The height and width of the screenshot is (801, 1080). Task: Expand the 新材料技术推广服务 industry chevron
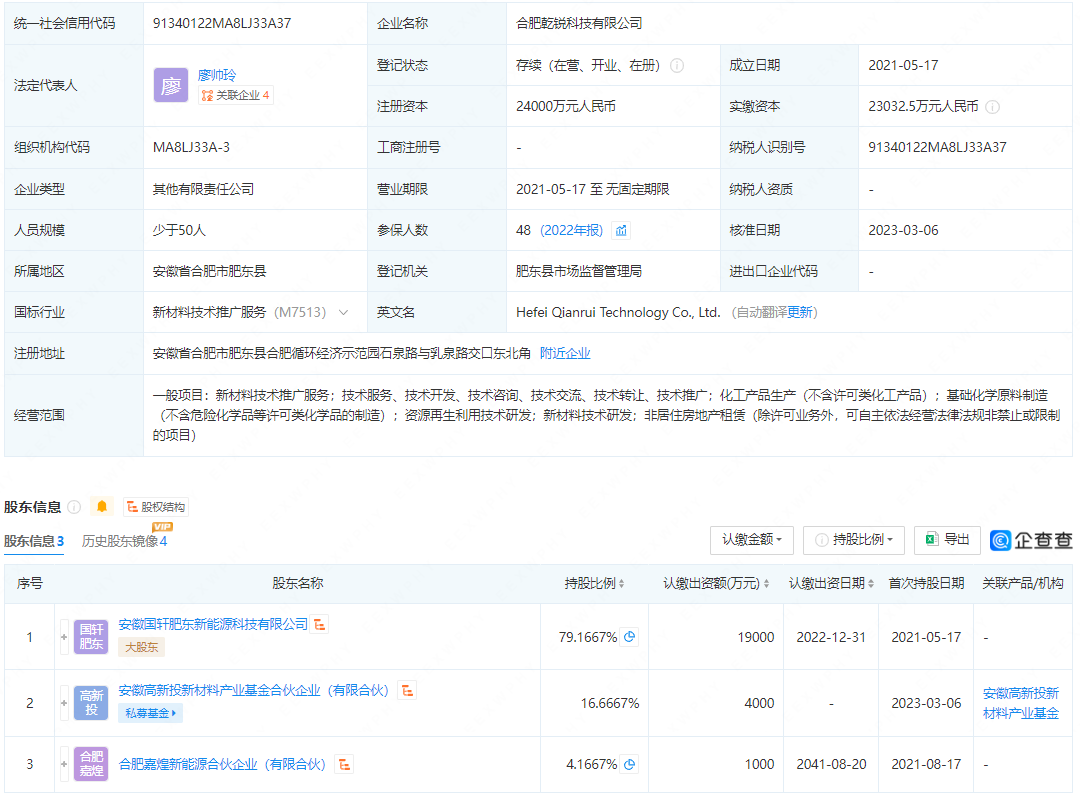[344, 313]
